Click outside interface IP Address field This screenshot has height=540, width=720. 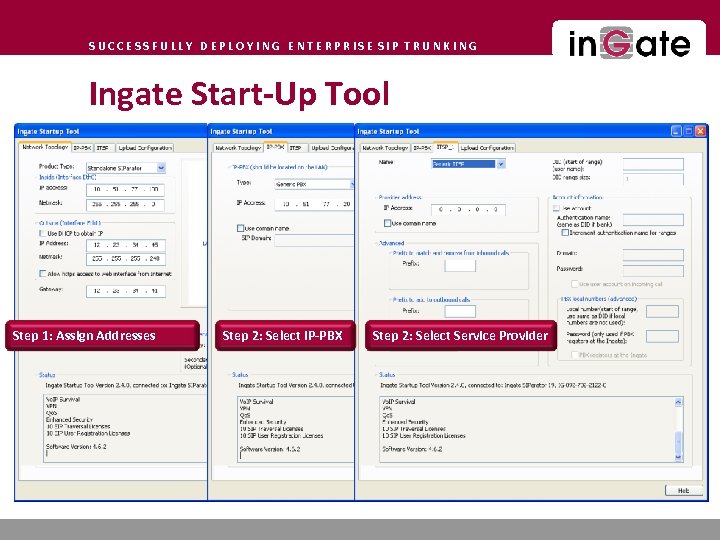(126, 245)
